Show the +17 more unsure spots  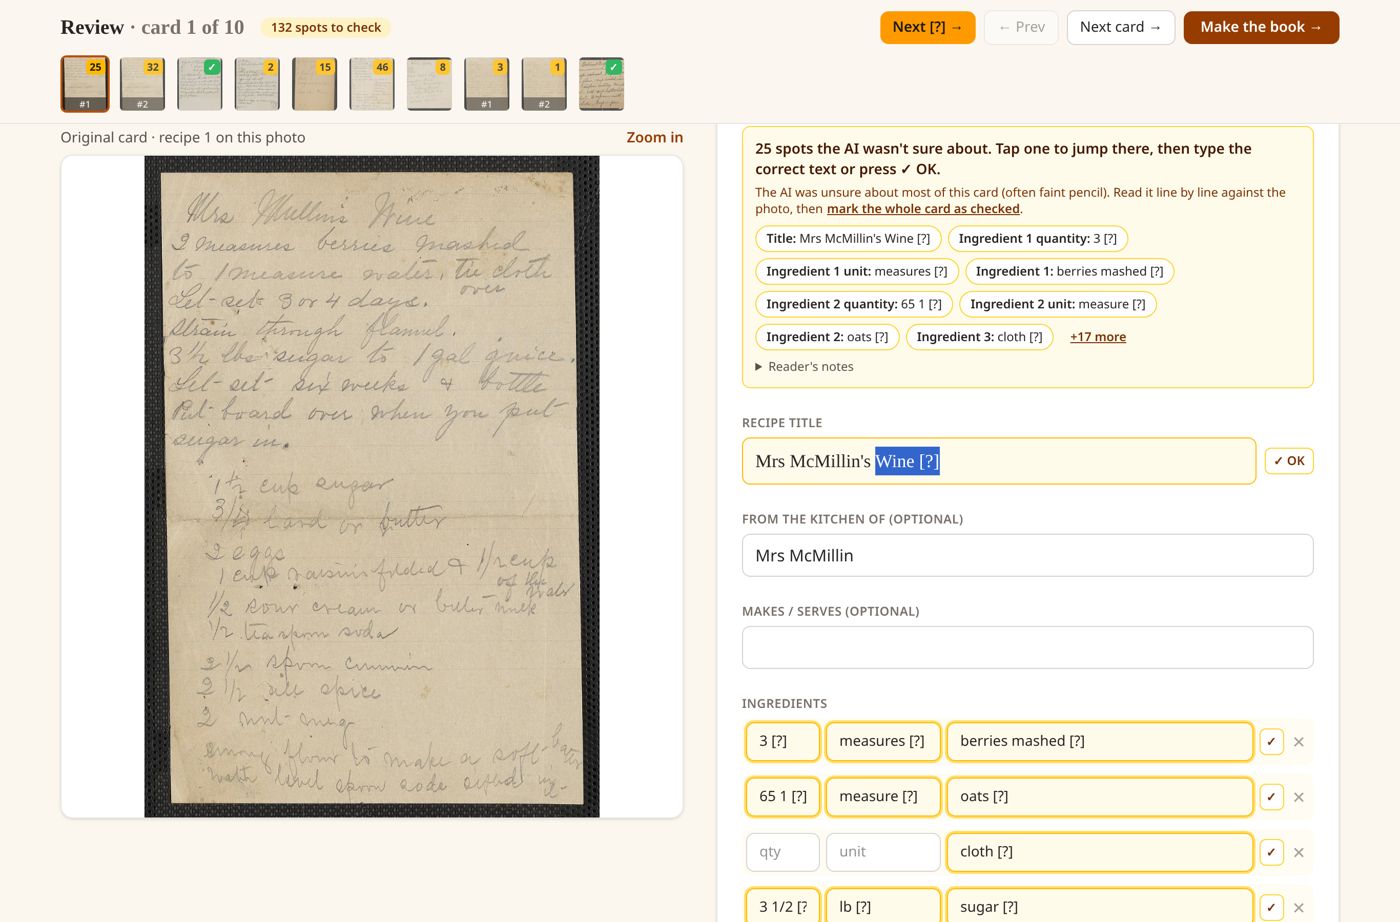[x=1098, y=337]
